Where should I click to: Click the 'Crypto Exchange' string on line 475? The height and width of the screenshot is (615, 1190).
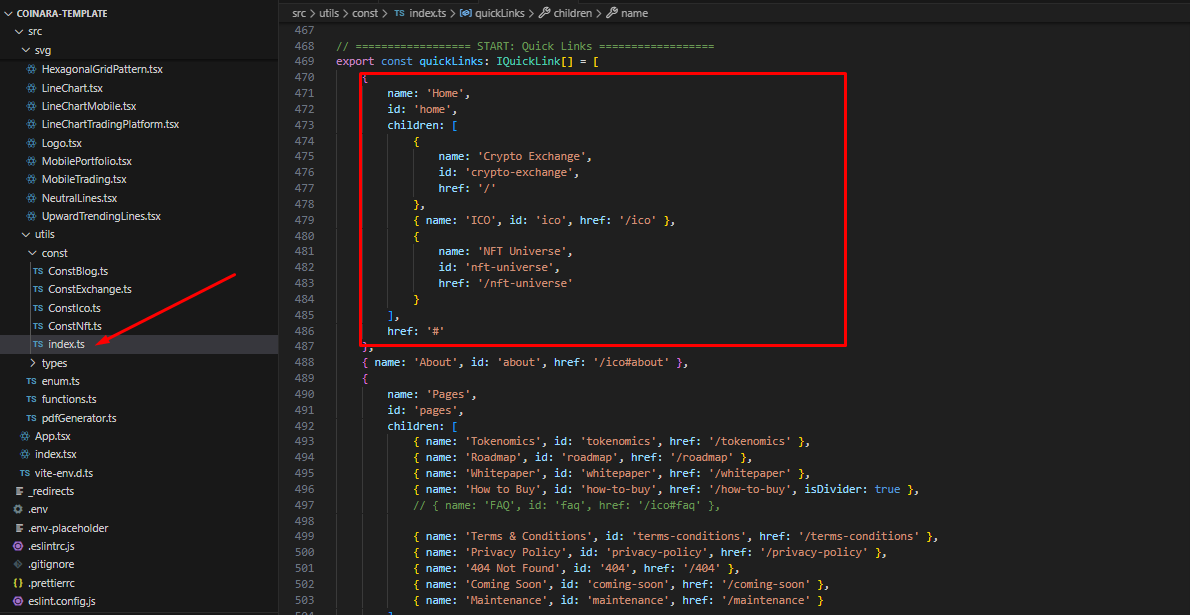[x=534, y=156]
